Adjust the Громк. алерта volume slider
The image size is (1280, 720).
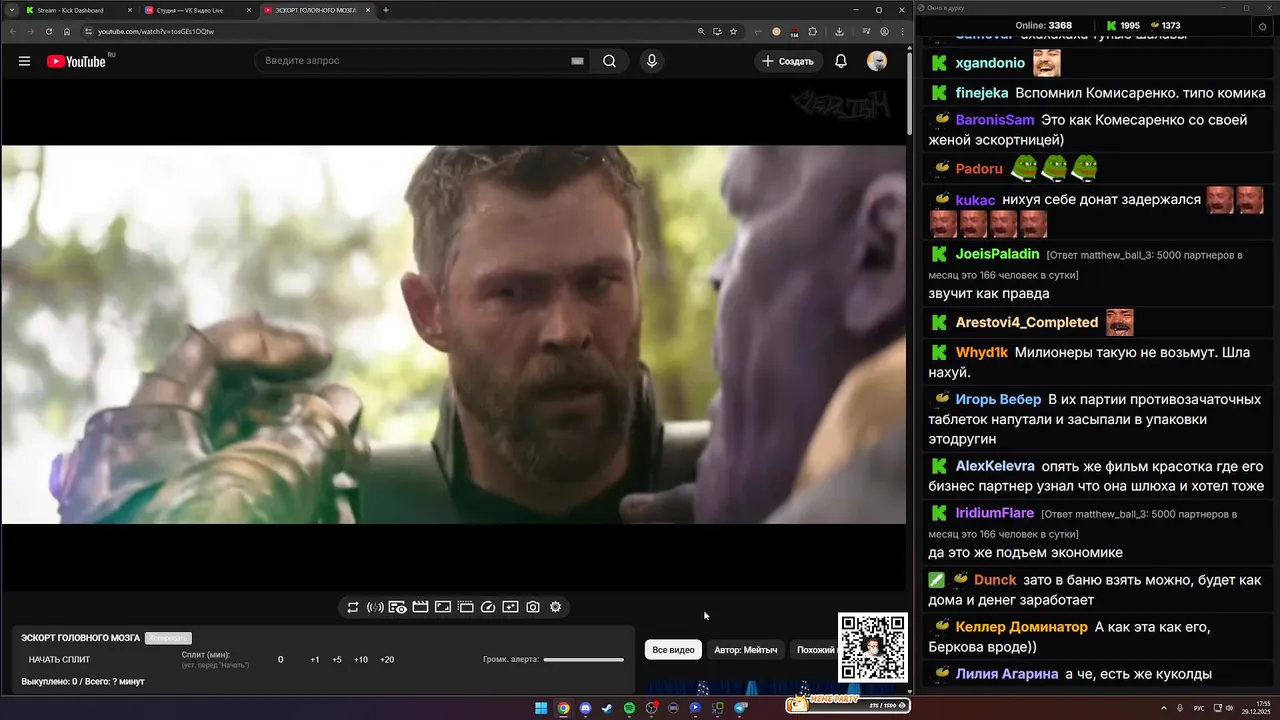point(584,660)
